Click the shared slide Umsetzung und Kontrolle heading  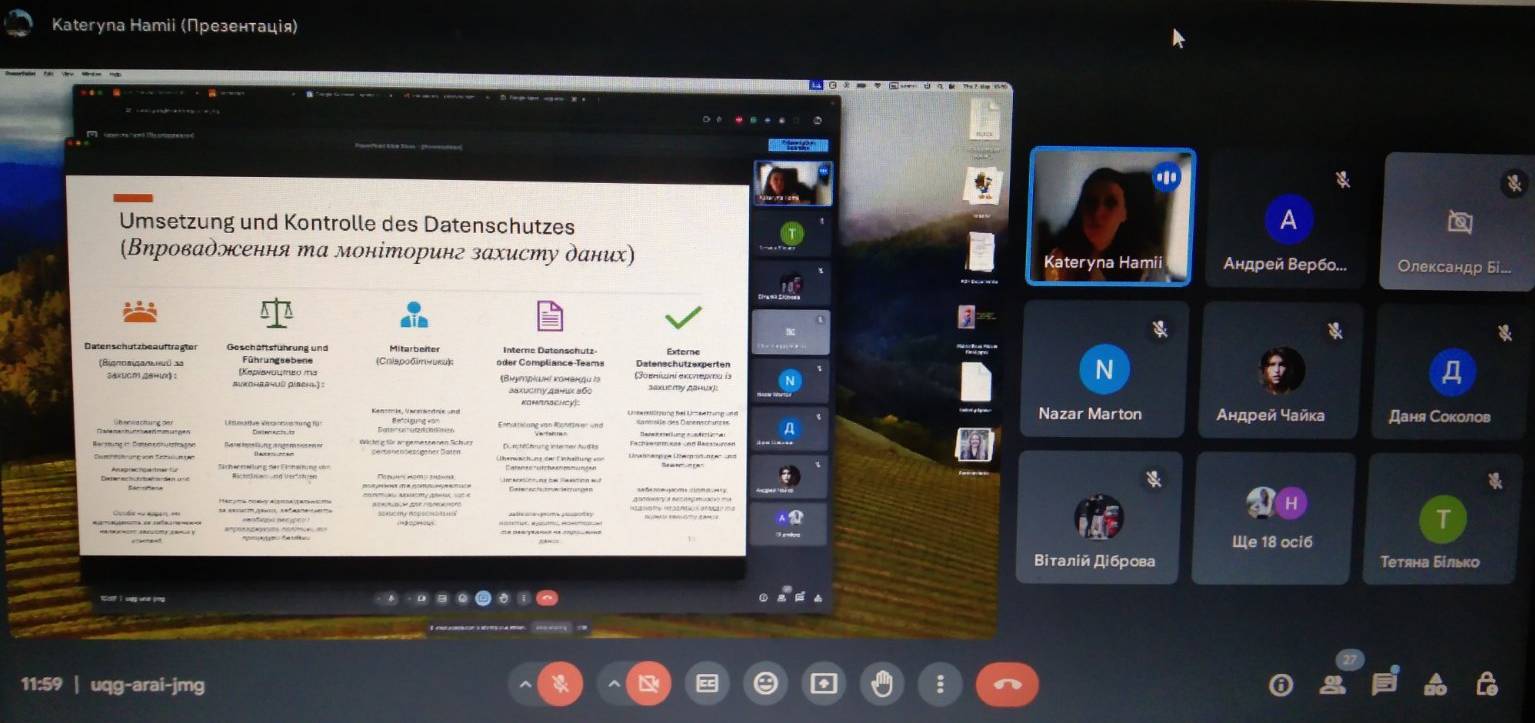347,223
